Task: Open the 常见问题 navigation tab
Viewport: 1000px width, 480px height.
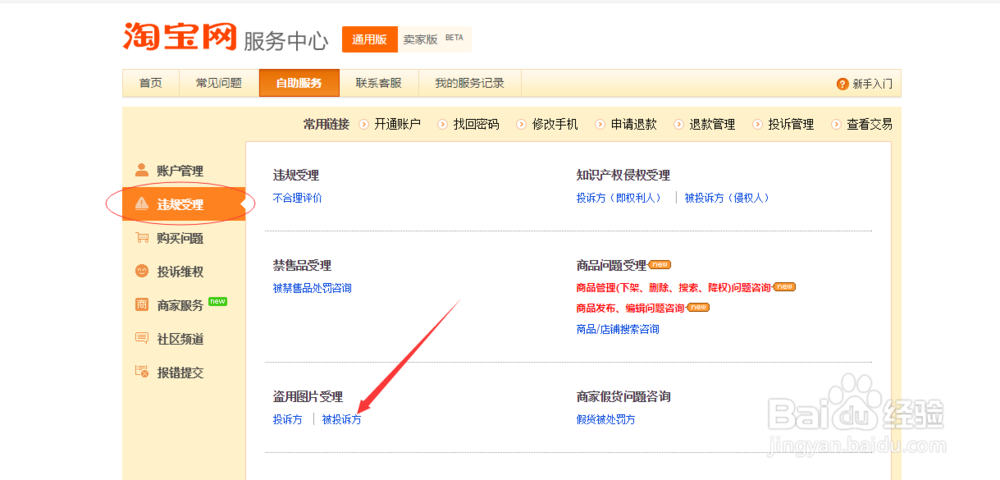Action: tap(219, 83)
